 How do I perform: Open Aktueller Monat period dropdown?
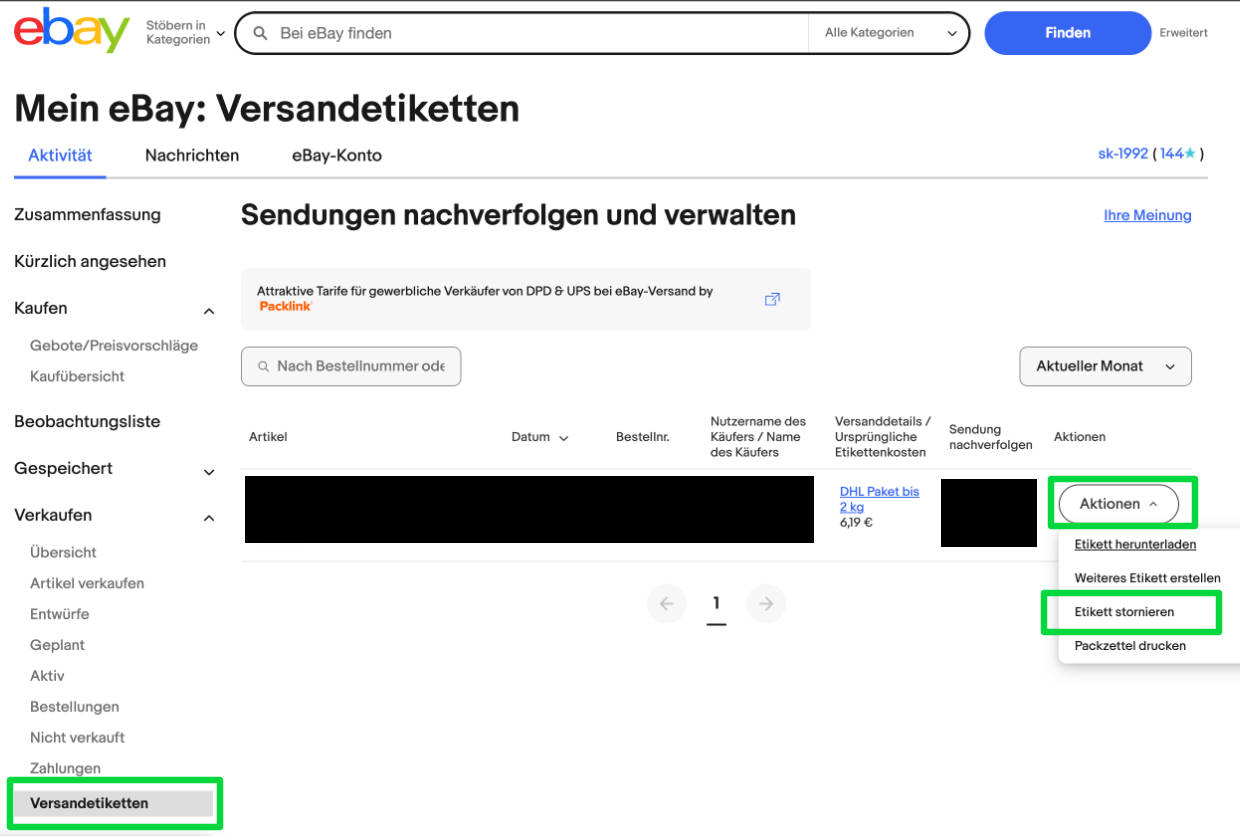pyautogui.click(x=1105, y=366)
